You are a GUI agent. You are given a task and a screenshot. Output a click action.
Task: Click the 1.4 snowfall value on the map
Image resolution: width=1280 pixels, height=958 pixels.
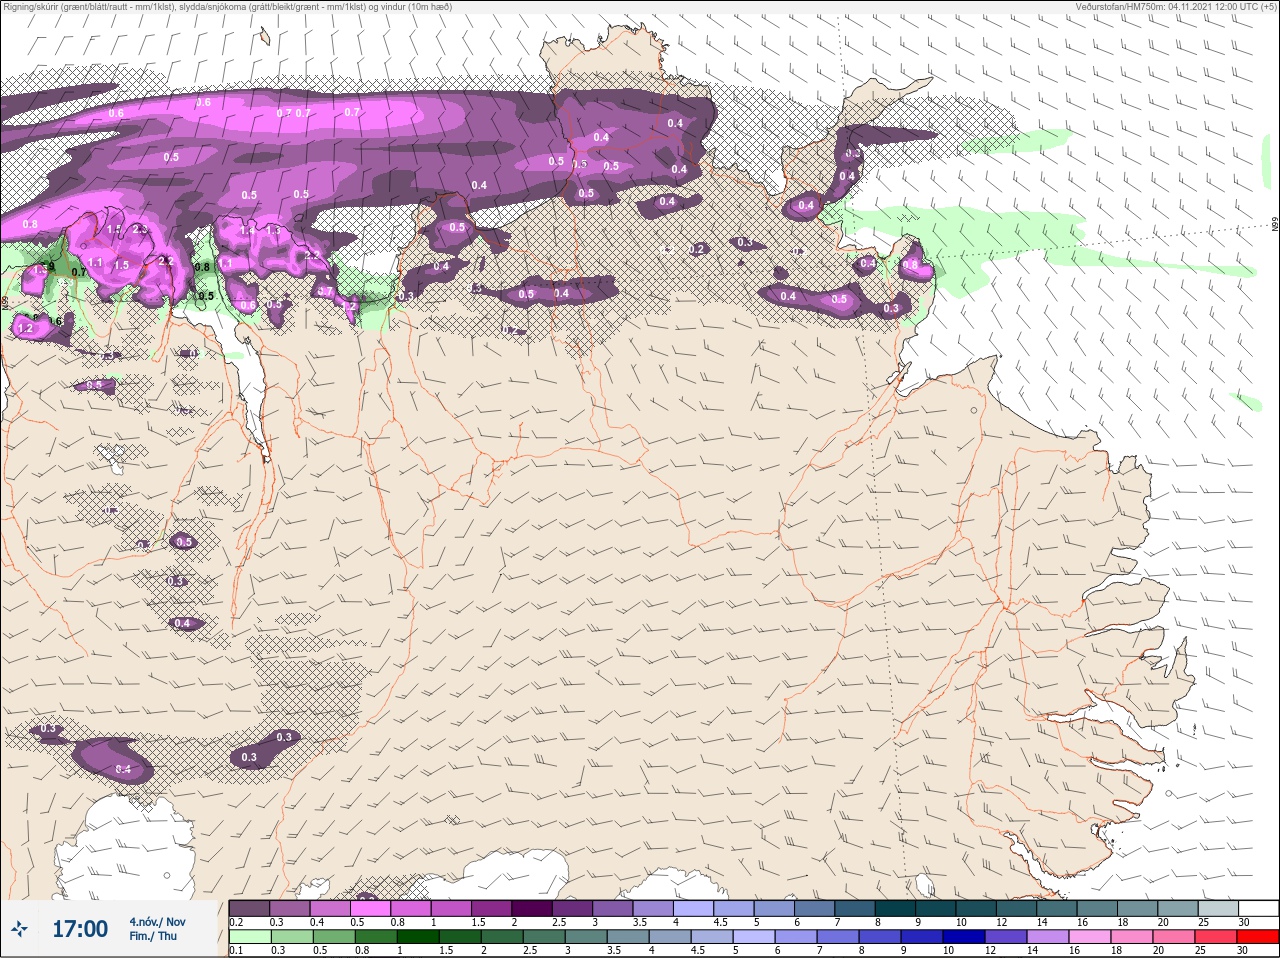(x=248, y=230)
